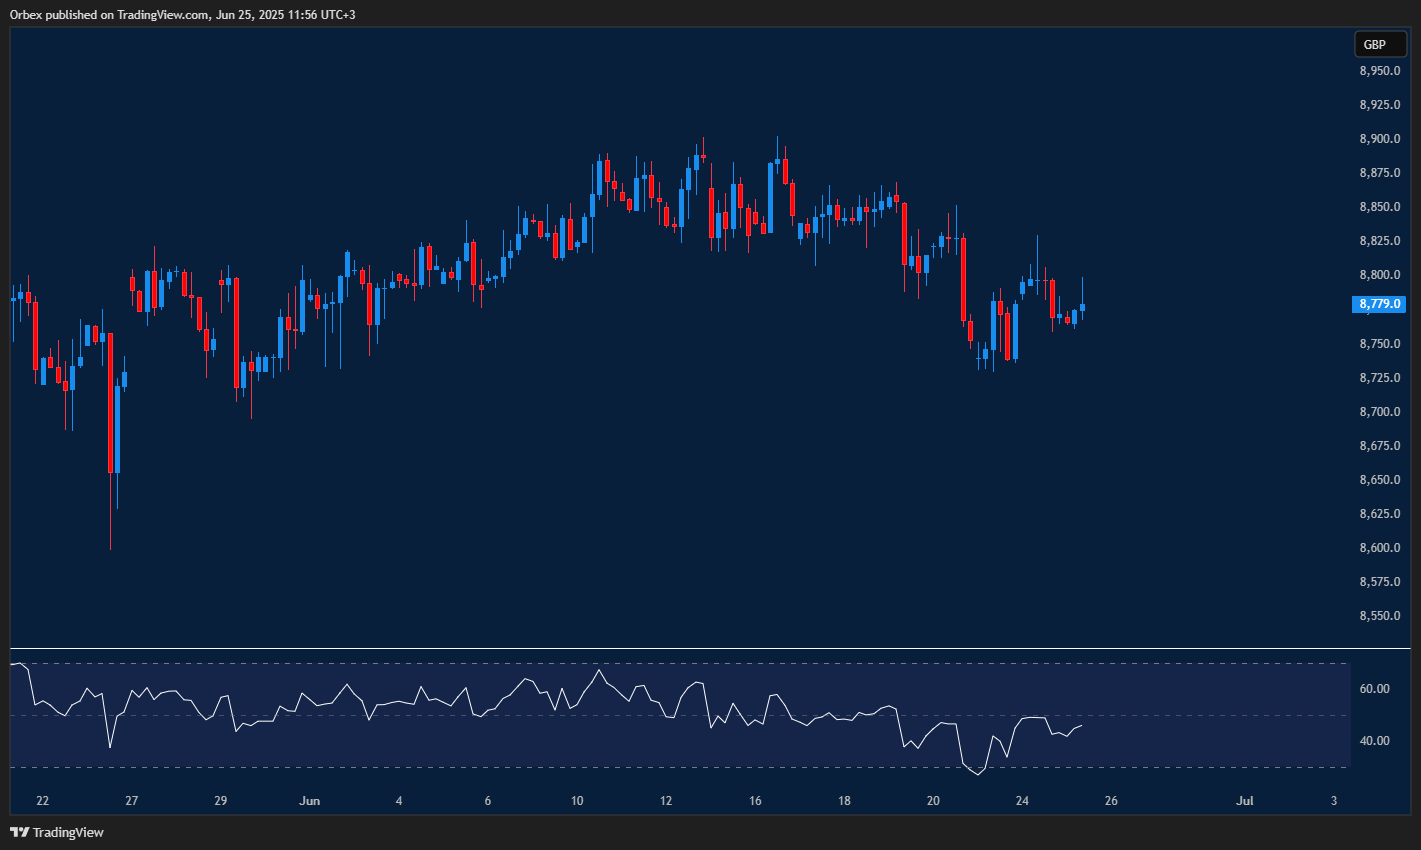1421x850 pixels.
Task: Select the upper dashed overbought level line
Action: coord(700,662)
